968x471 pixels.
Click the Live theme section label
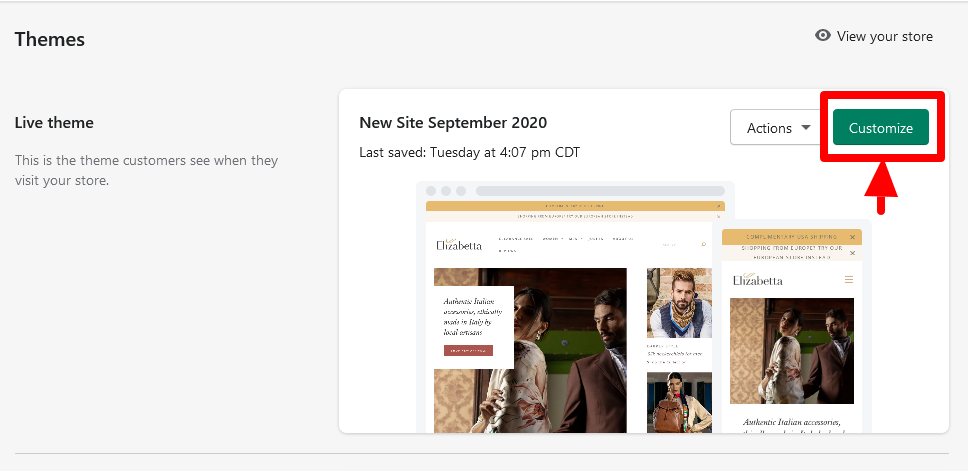tap(54, 123)
